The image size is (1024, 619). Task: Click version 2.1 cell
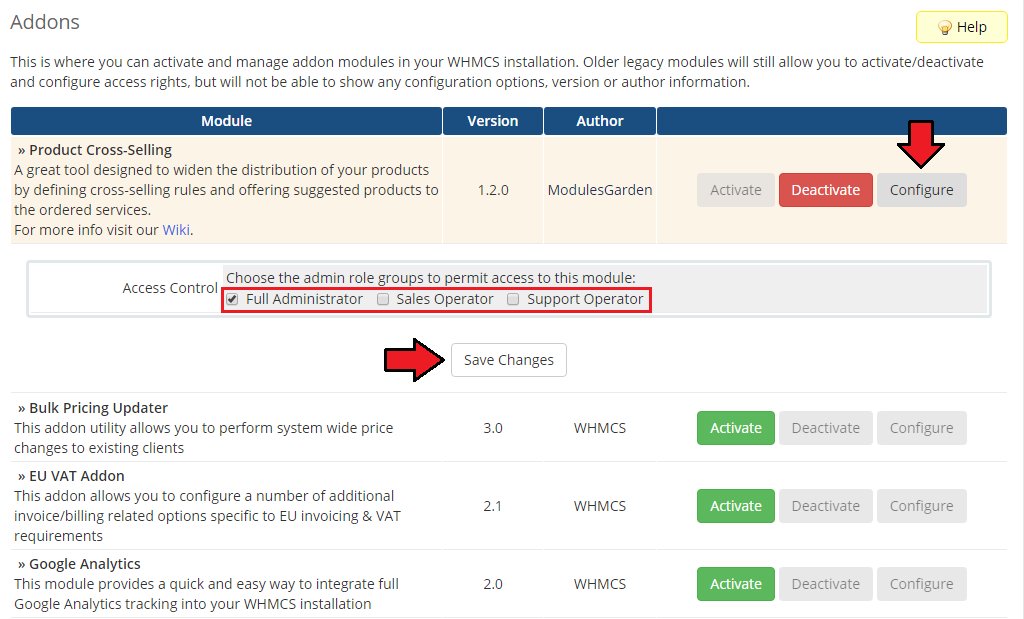pyautogui.click(x=493, y=506)
